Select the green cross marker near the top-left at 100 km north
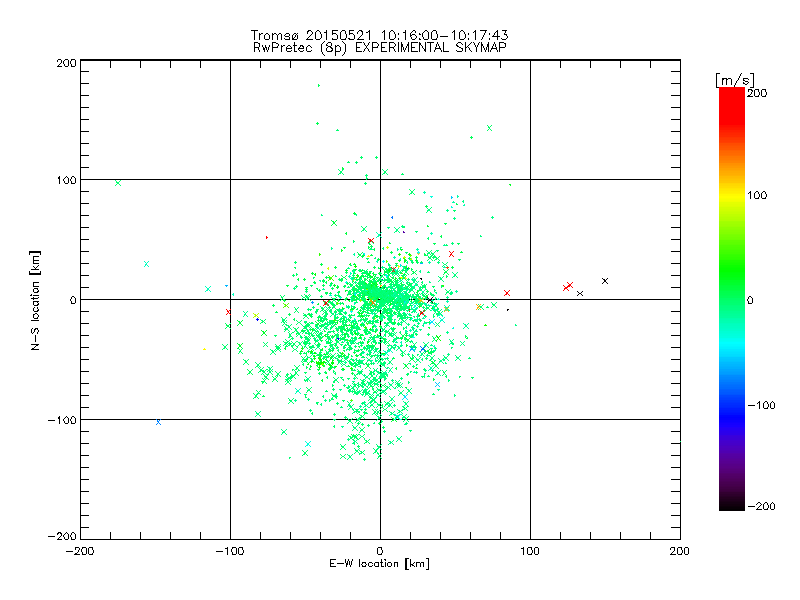 pyautogui.click(x=118, y=183)
